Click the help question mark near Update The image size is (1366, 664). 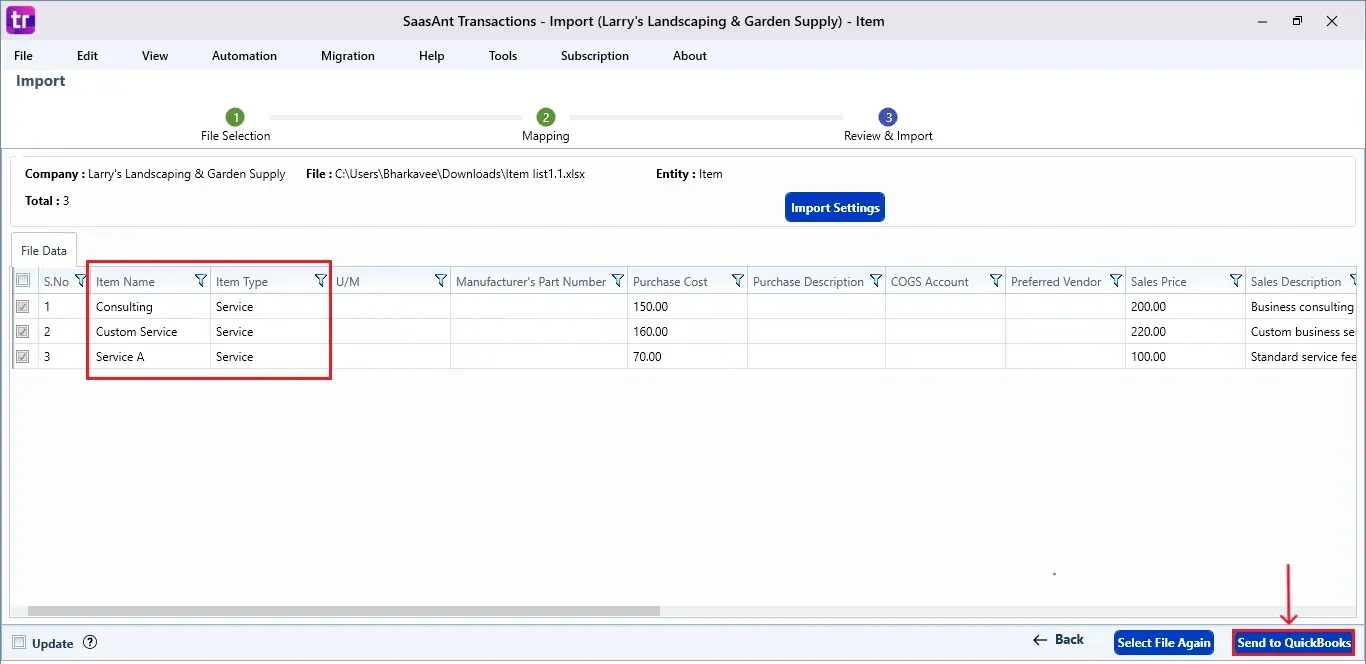89,643
